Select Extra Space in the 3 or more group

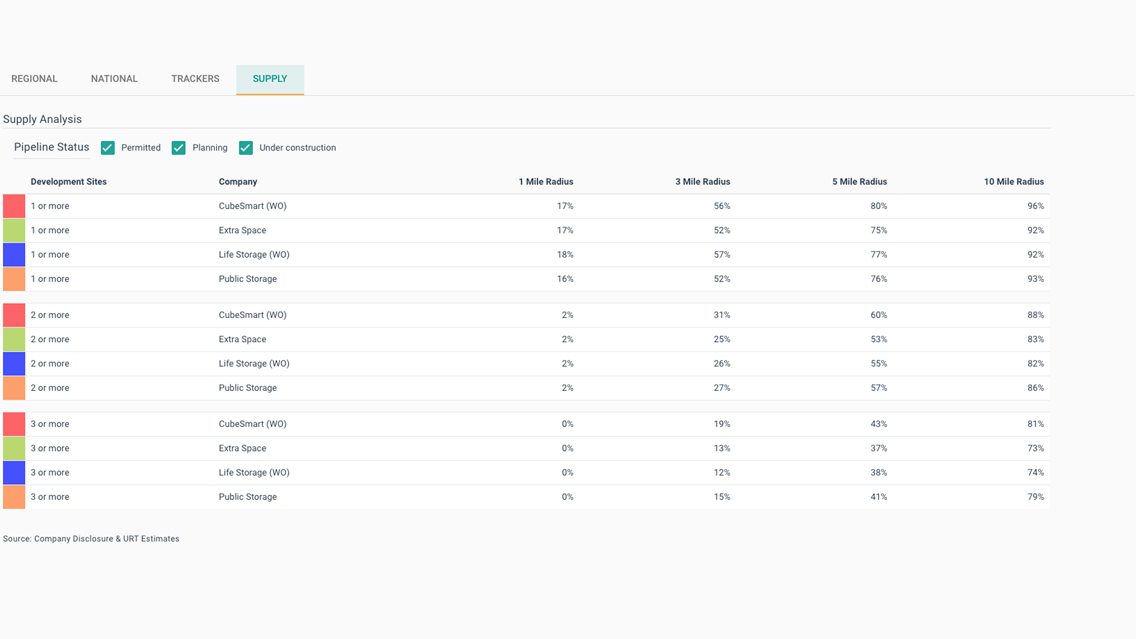pyautogui.click(x=242, y=448)
